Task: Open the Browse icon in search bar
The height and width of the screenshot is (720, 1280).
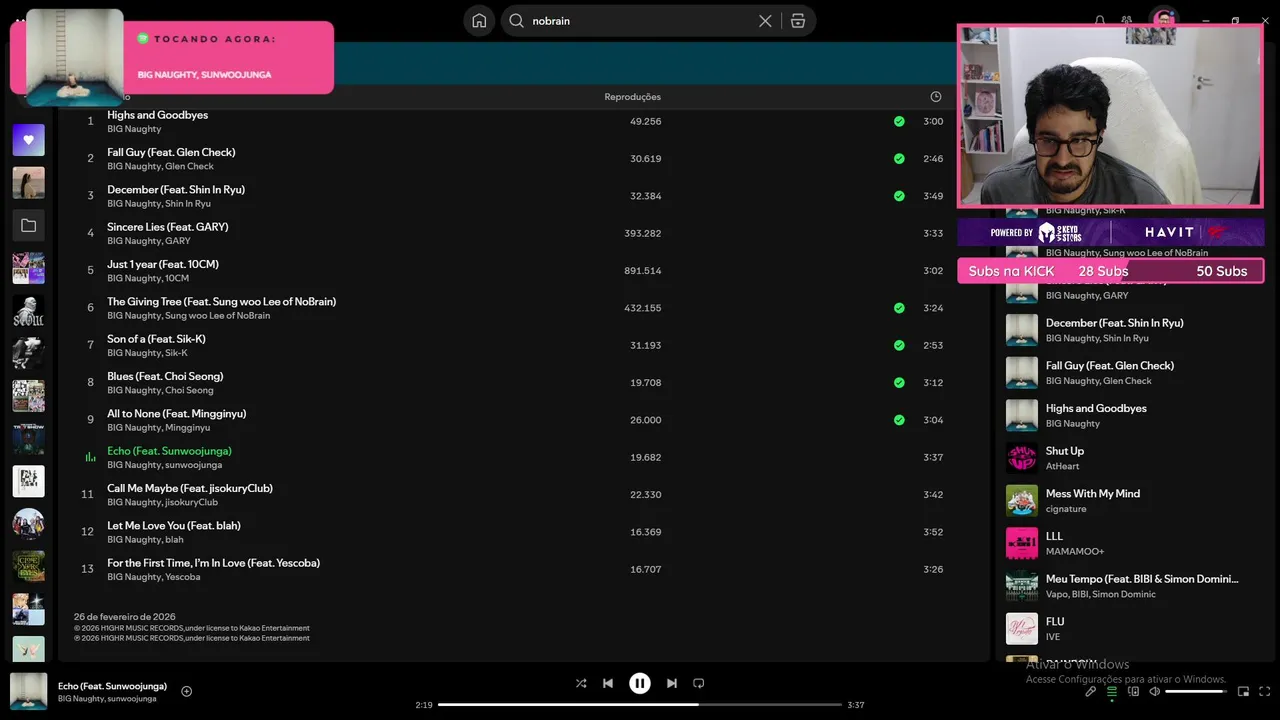Action: (x=798, y=21)
